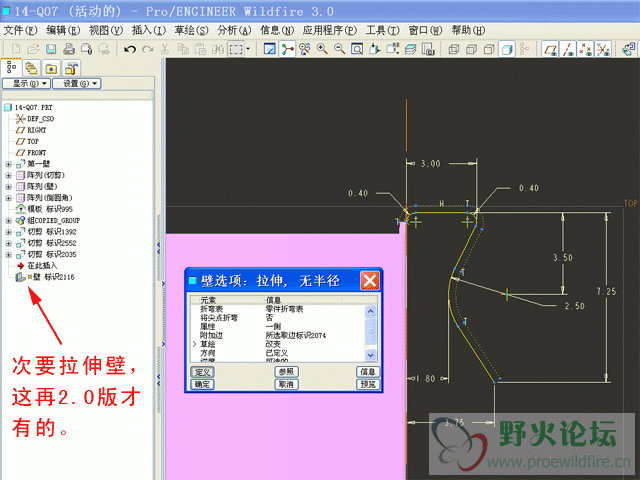Select Wireframe display icon
640x480 pixels.
pyautogui.click(x=453, y=49)
